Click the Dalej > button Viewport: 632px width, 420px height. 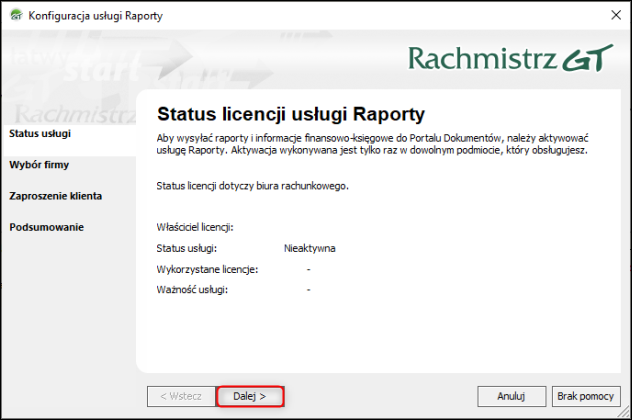[x=250, y=396]
